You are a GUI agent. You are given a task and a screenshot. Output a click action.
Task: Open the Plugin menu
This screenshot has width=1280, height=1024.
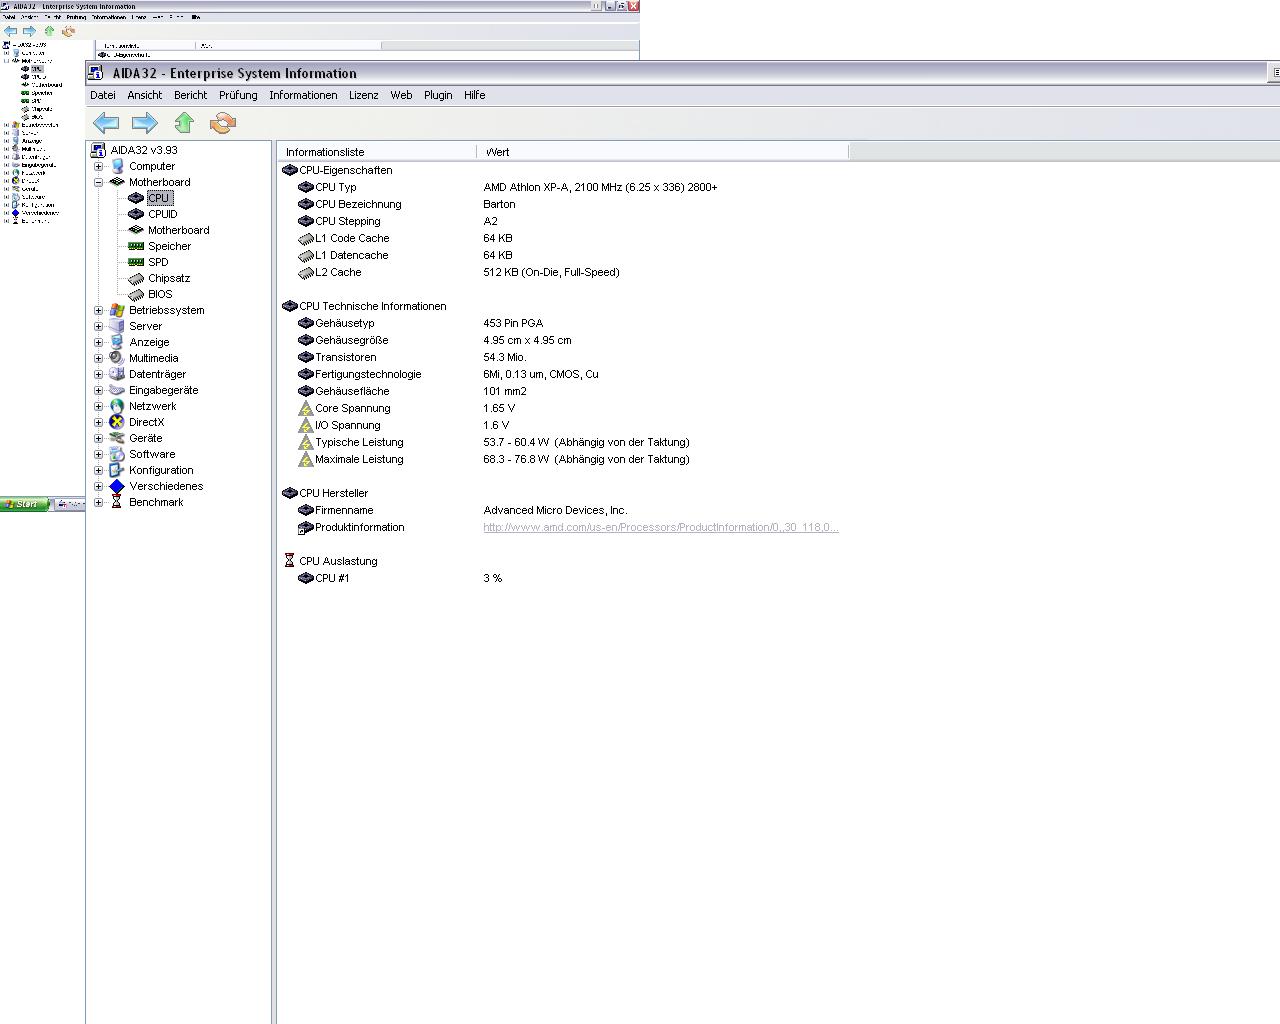[438, 95]
